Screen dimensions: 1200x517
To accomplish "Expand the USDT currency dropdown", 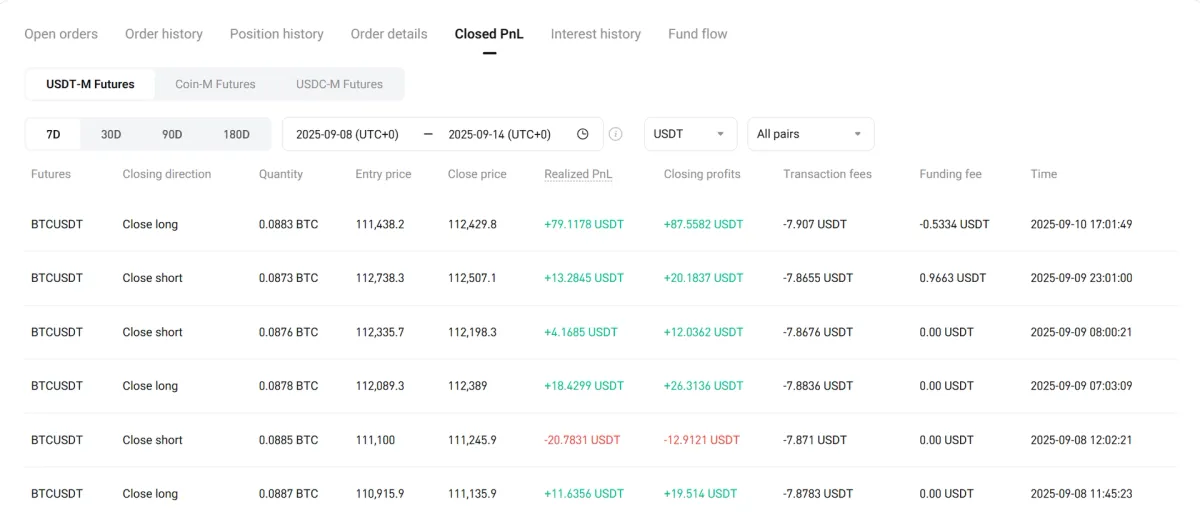I will pyautogui.click(x=690, y=134).
